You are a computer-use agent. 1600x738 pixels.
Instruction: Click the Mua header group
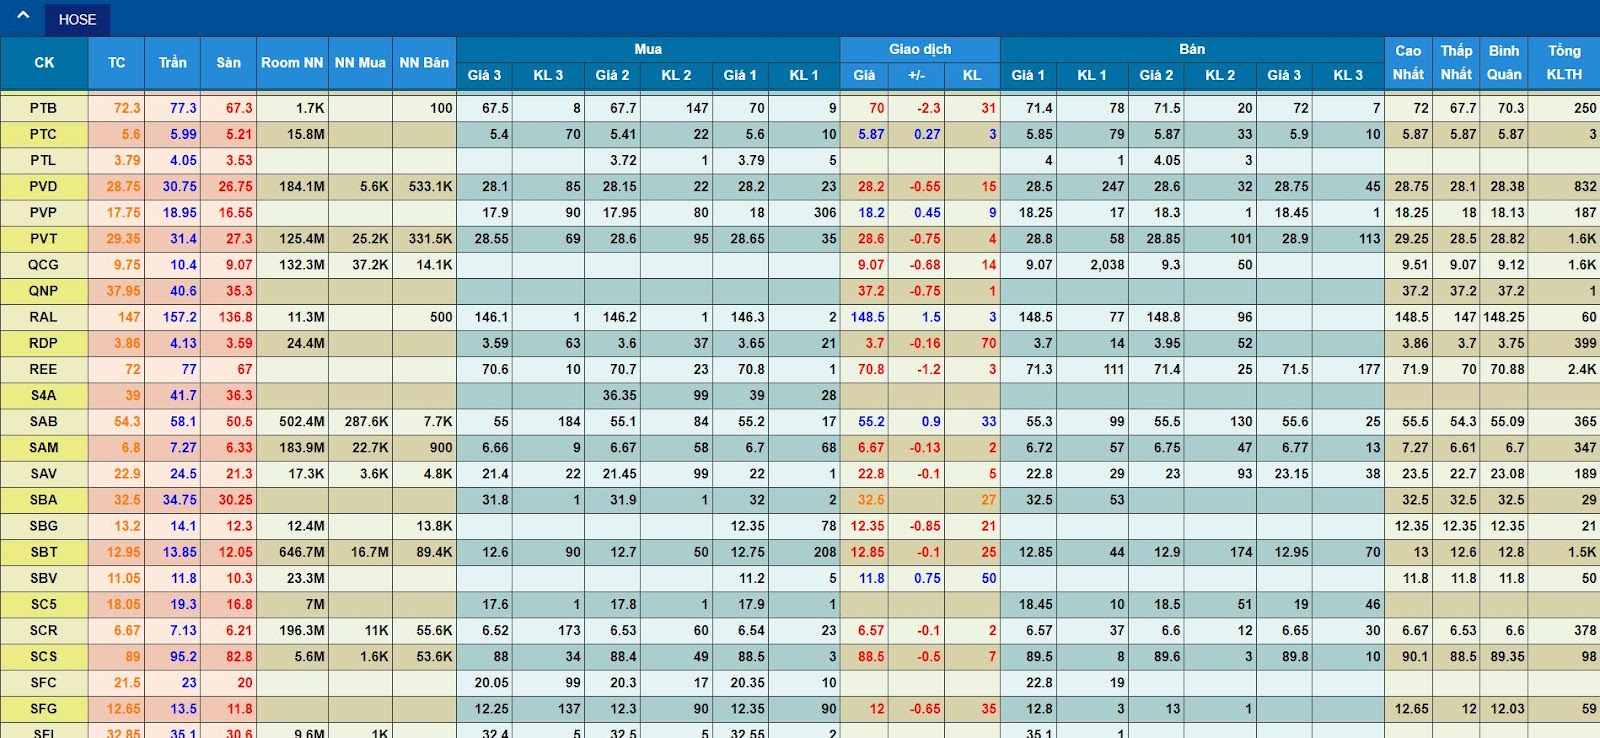[648, 50]
